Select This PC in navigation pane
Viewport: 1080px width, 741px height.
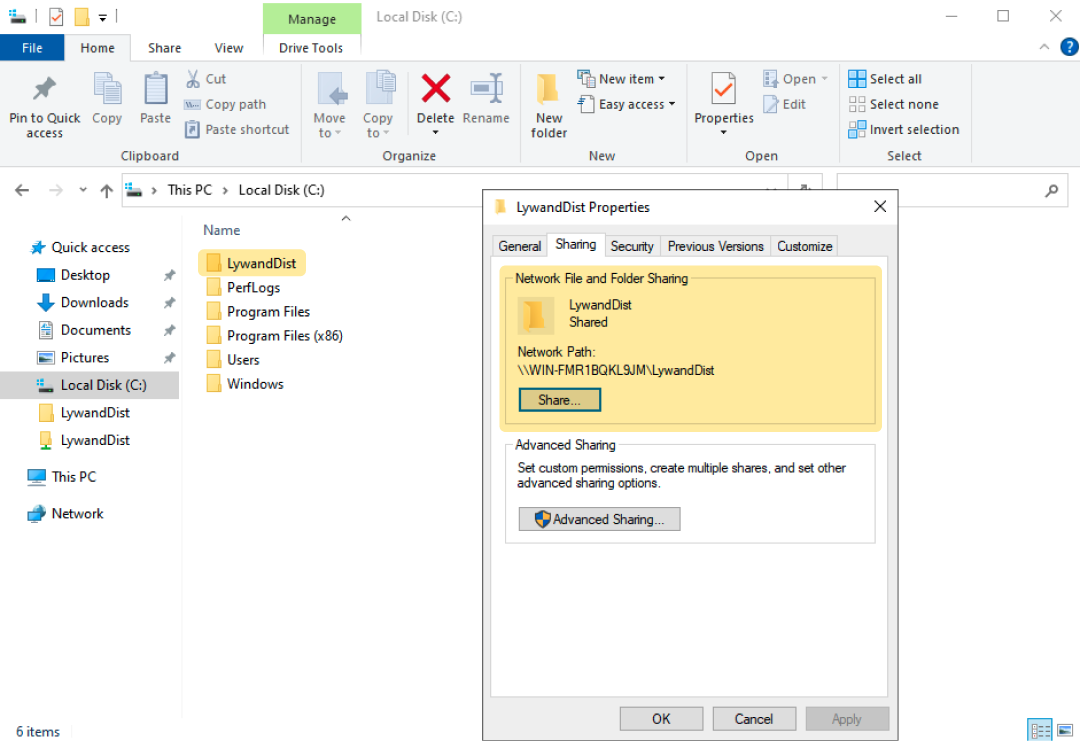(74, 477)
